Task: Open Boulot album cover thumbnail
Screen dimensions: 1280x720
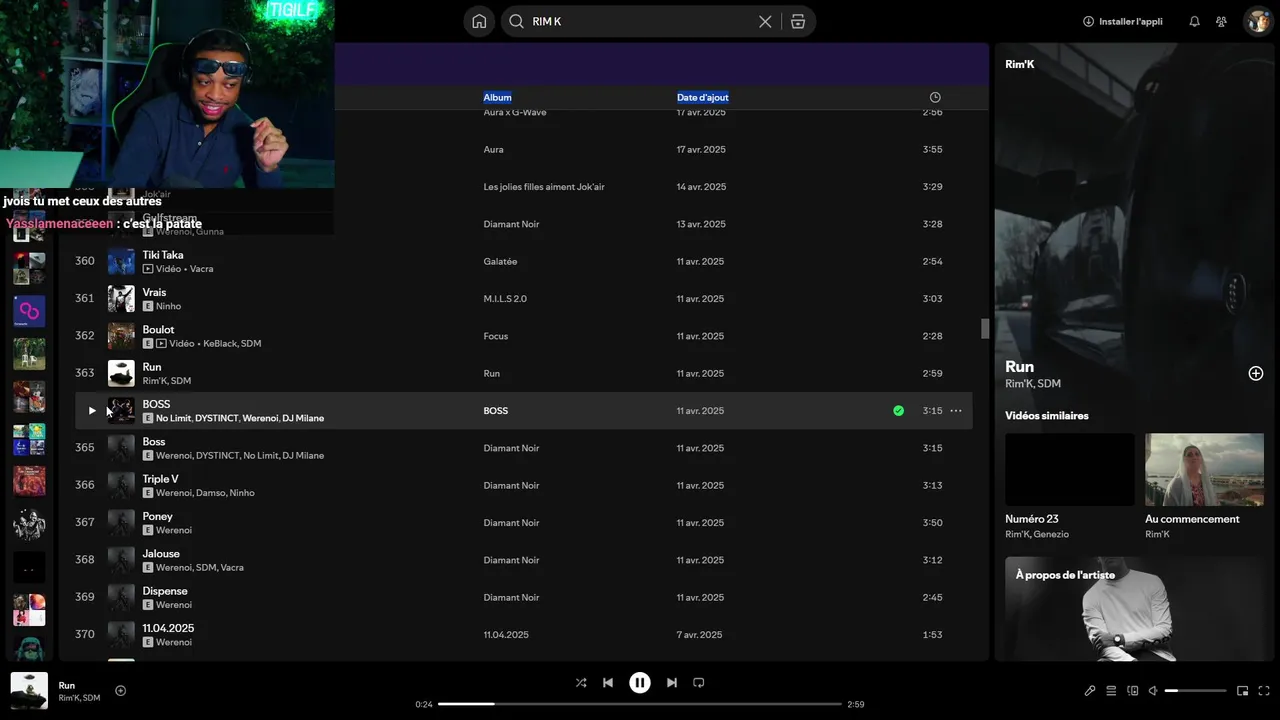Action: pyautogui.click(x=121, y=336)
